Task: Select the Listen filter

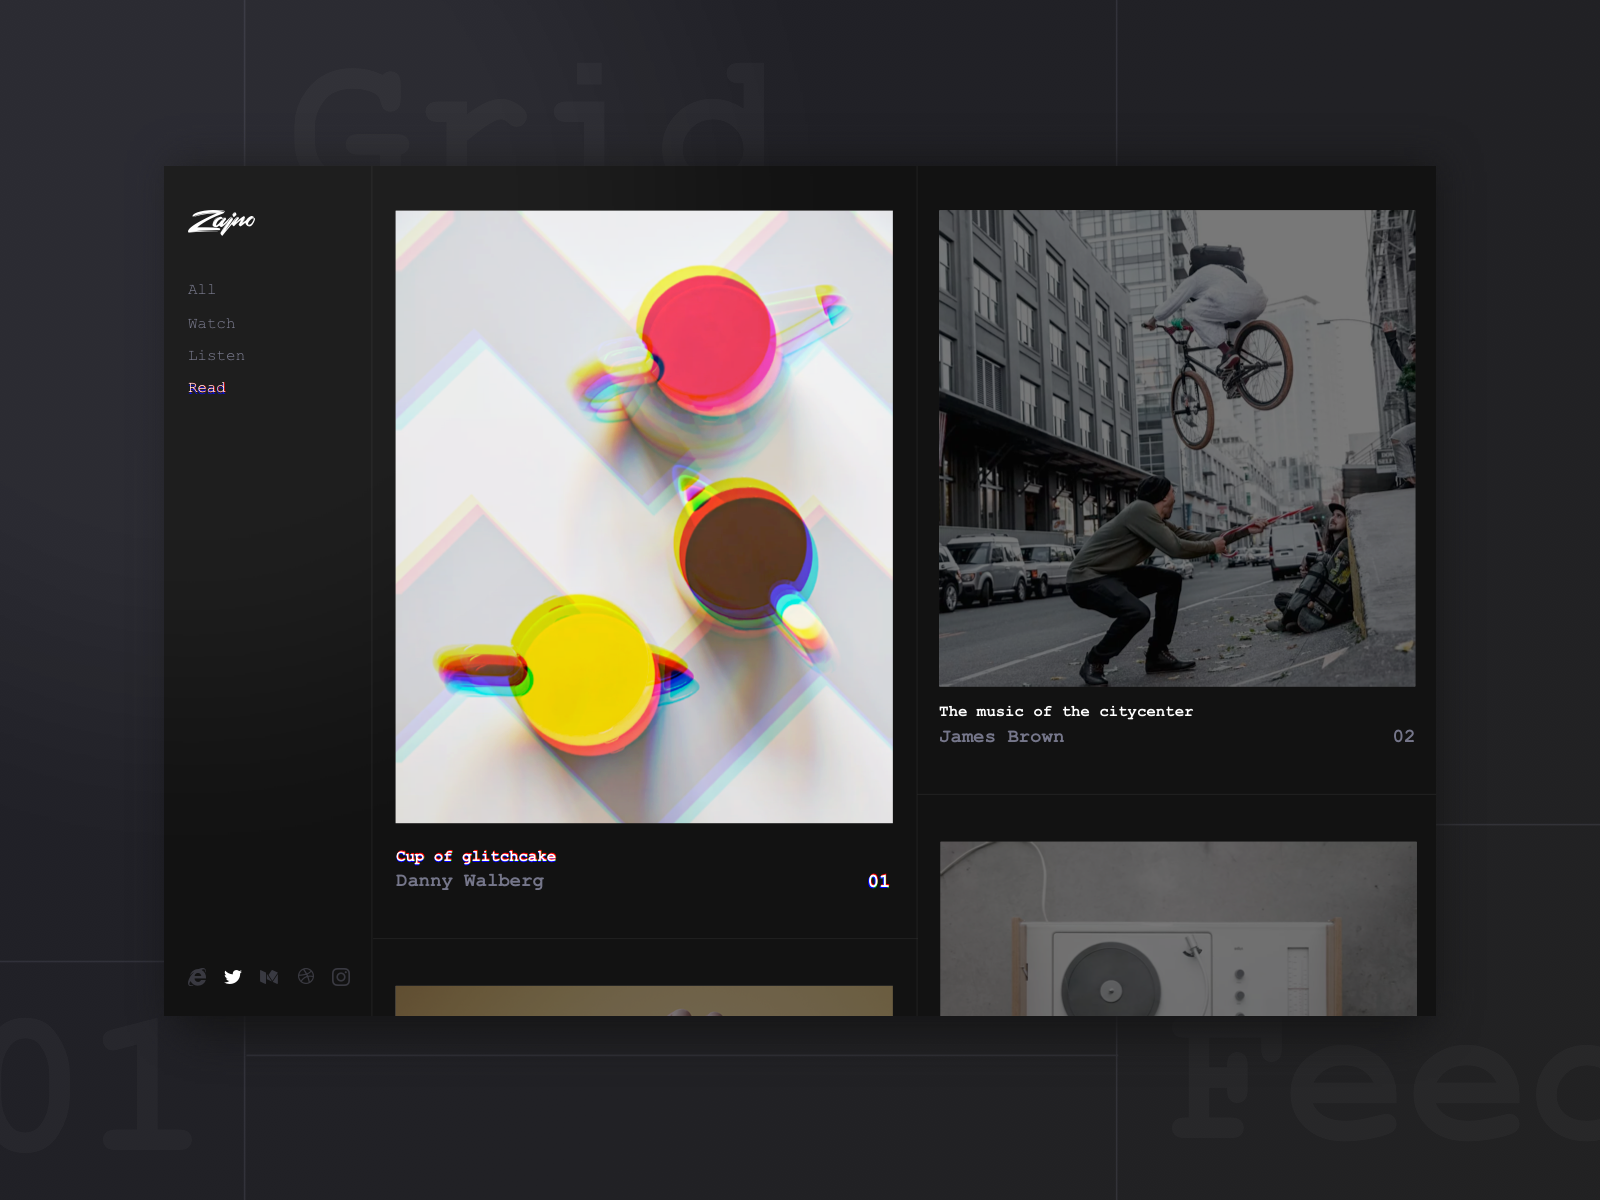Action: [216, 355]
